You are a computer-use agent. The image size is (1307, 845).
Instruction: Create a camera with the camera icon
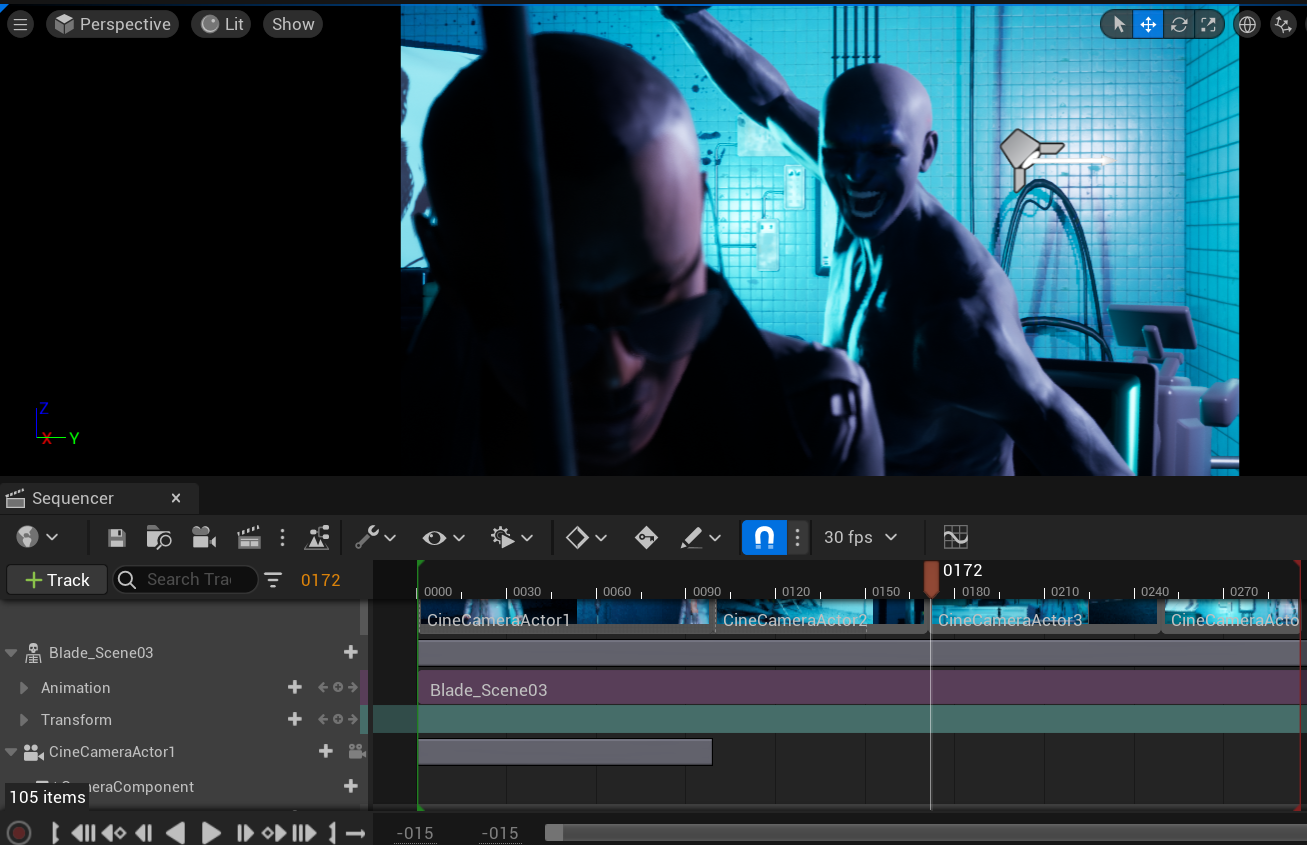204,538
